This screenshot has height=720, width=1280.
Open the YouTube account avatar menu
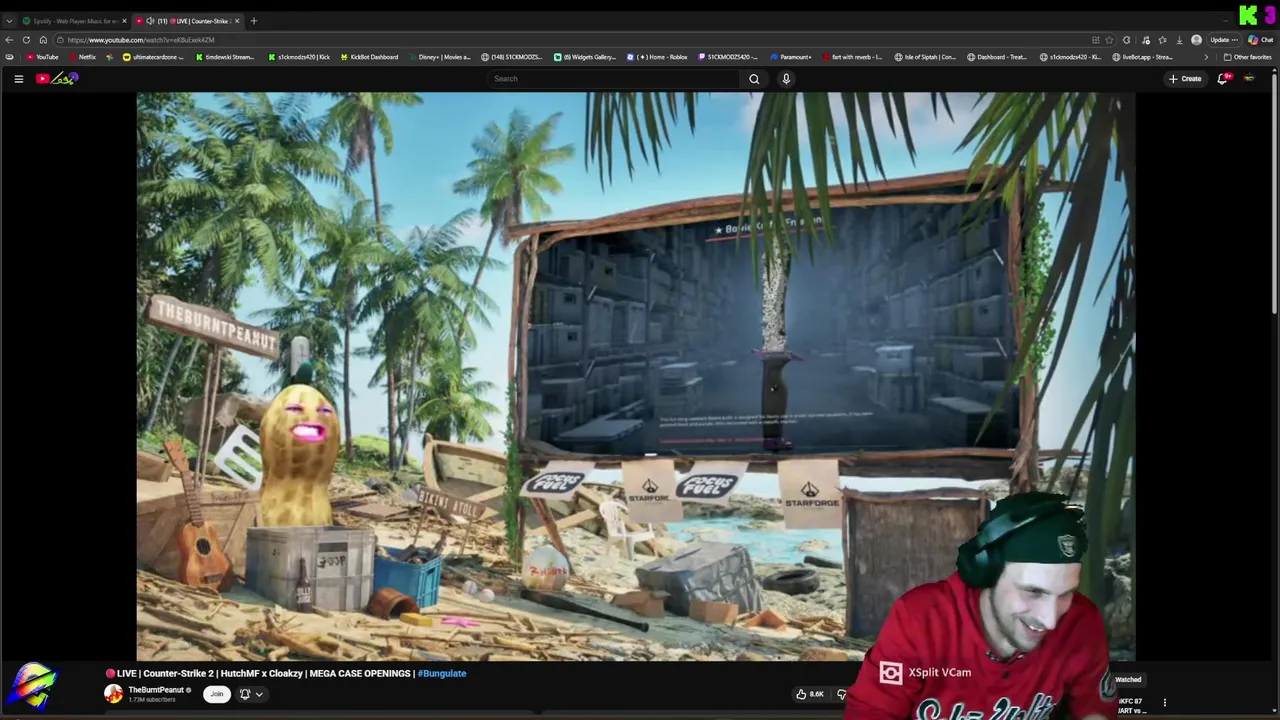[1249, 79]
